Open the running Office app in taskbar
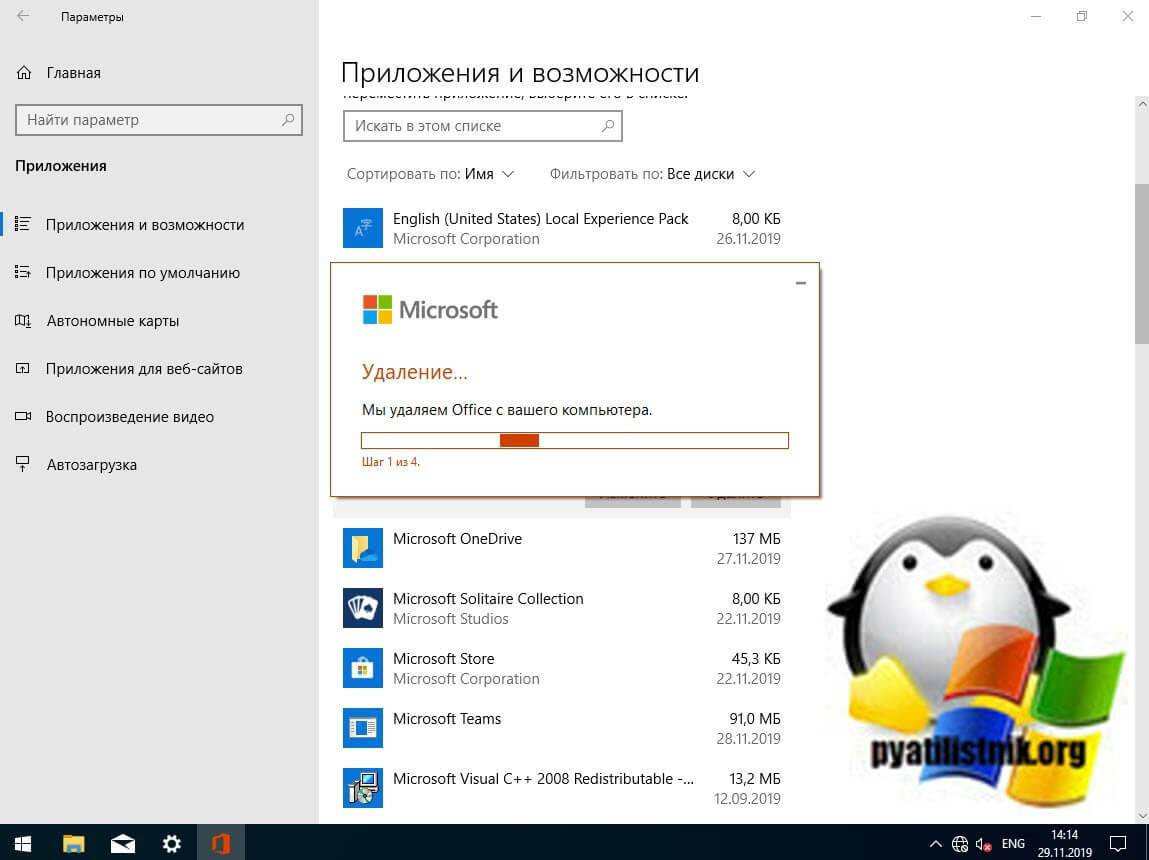 tap(220, 843)
